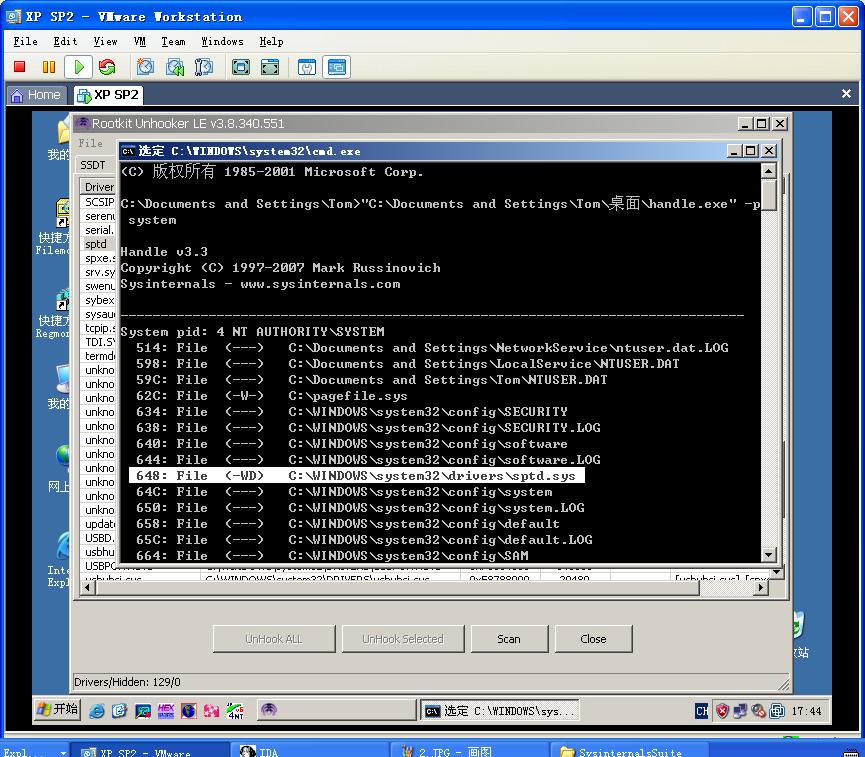This screenshot has height=757, width=865.
Task: Click the 开始 Start button in guest
Action: (x=58, y=710)
